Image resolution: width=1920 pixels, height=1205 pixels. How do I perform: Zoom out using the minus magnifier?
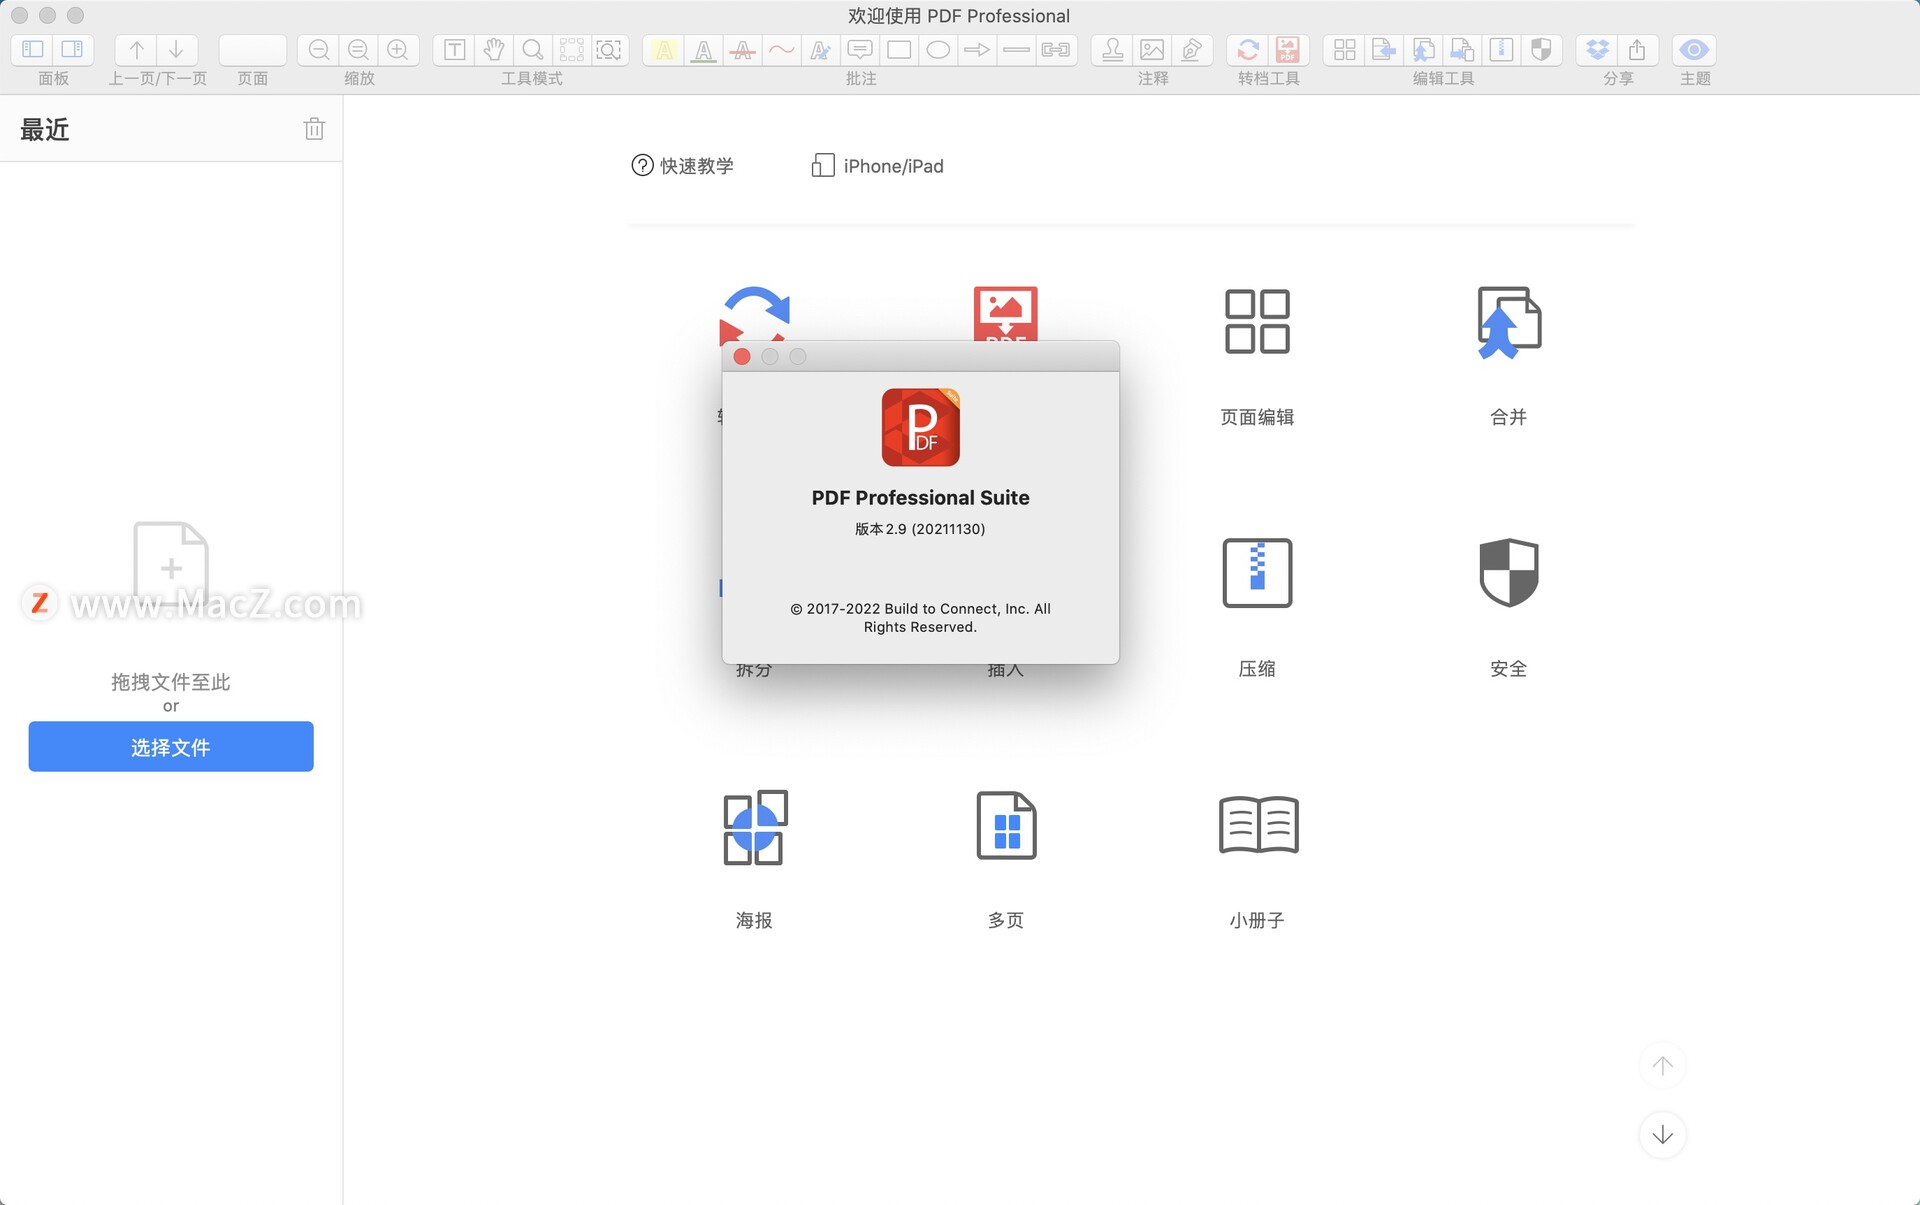[x=319, y=49]
